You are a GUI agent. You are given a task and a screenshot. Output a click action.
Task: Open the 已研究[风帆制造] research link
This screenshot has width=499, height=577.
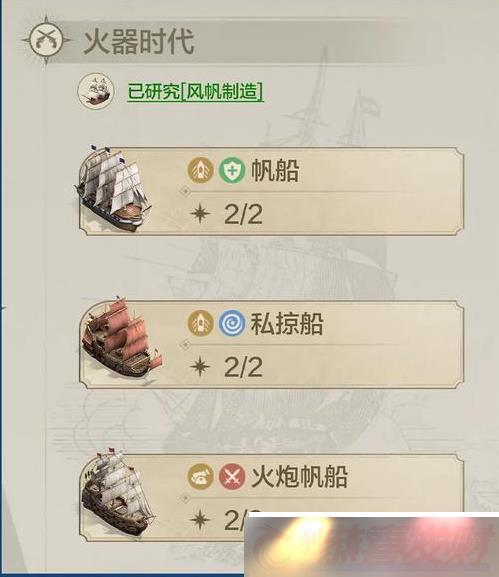pos(195,91)
